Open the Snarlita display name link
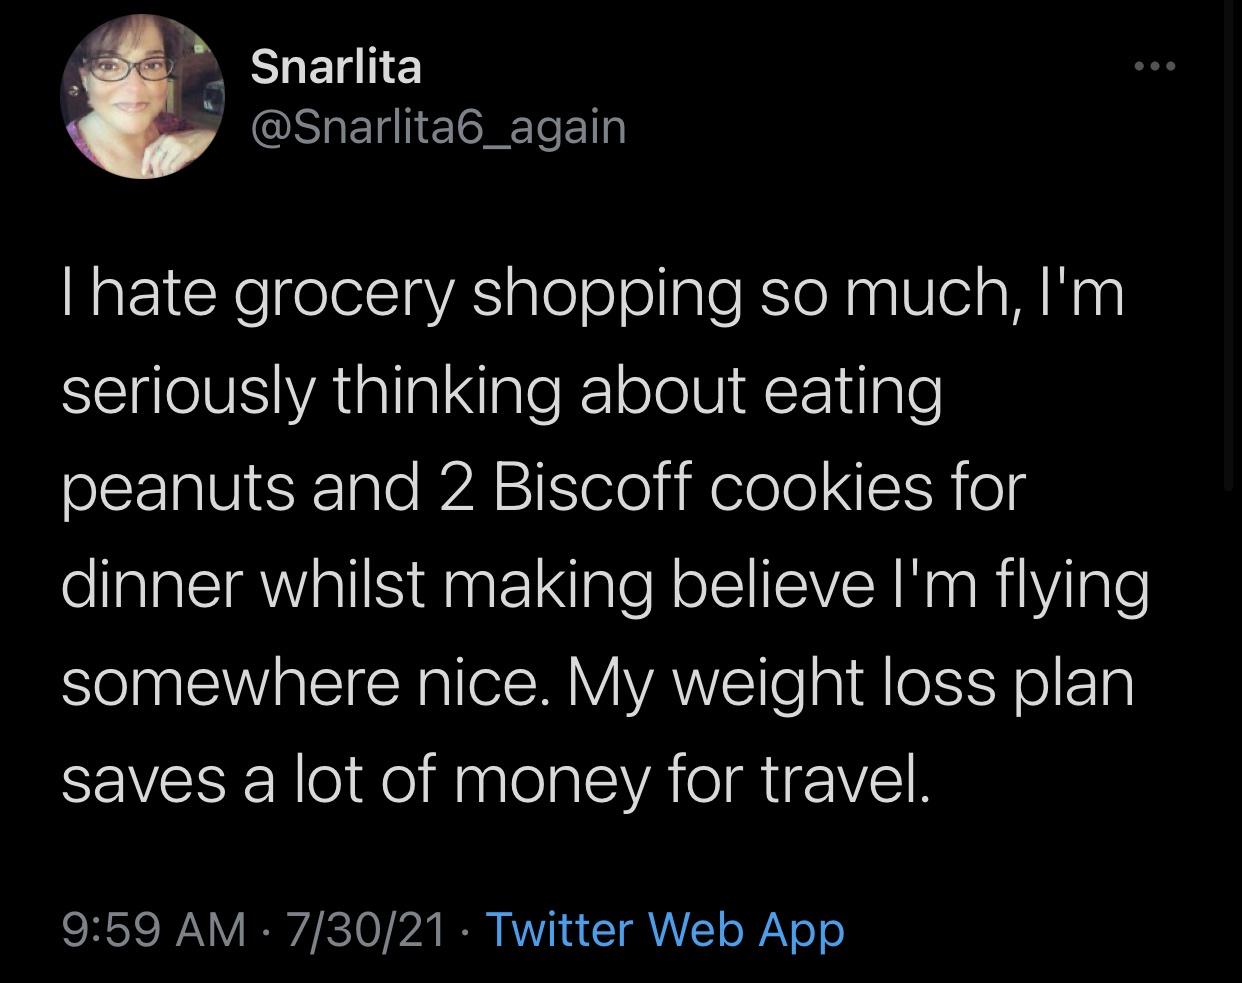Screen dimensions: 1242x983 336,68
